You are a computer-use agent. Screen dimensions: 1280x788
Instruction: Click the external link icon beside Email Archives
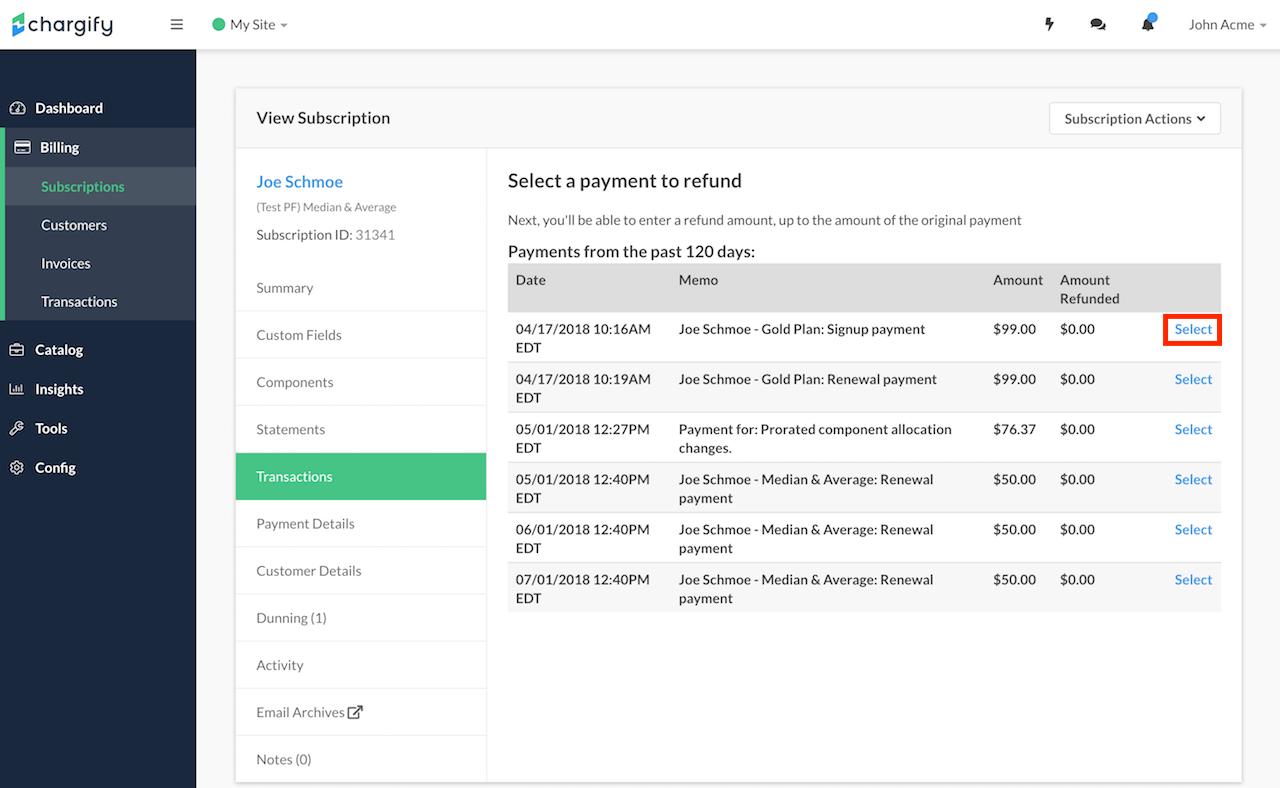coord(355,712)
